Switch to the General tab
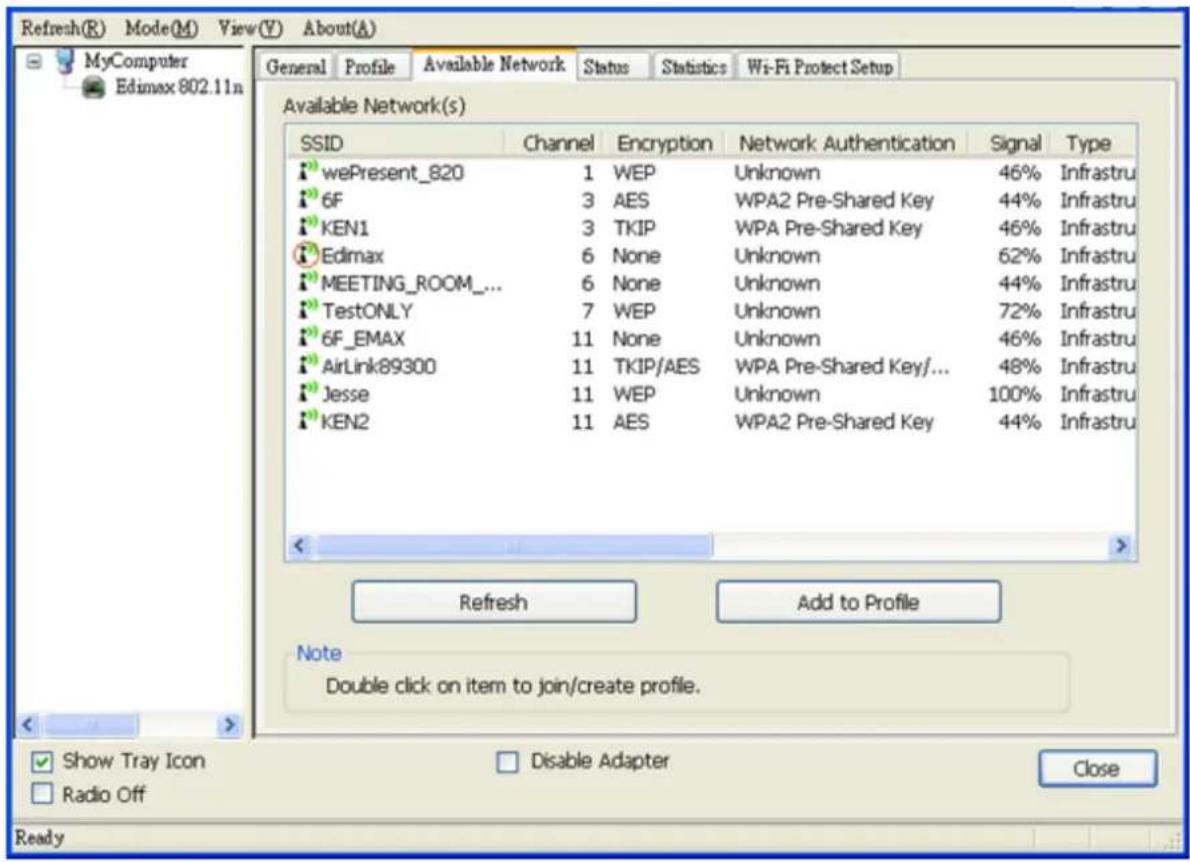1190x862 pixels. (x=296, y=67)
